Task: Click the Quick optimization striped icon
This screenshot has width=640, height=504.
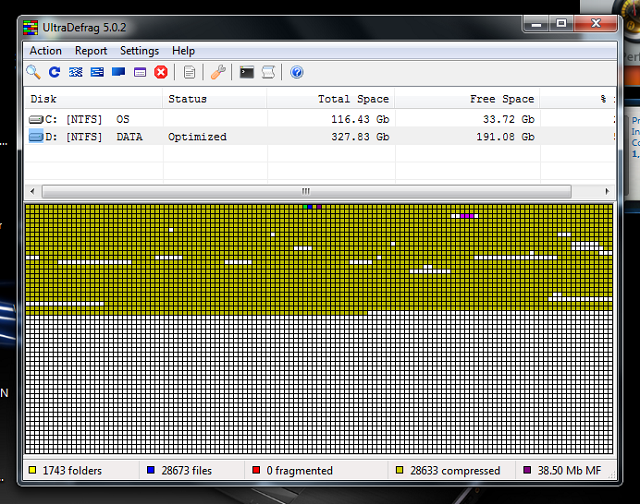Action: point(97,72)
